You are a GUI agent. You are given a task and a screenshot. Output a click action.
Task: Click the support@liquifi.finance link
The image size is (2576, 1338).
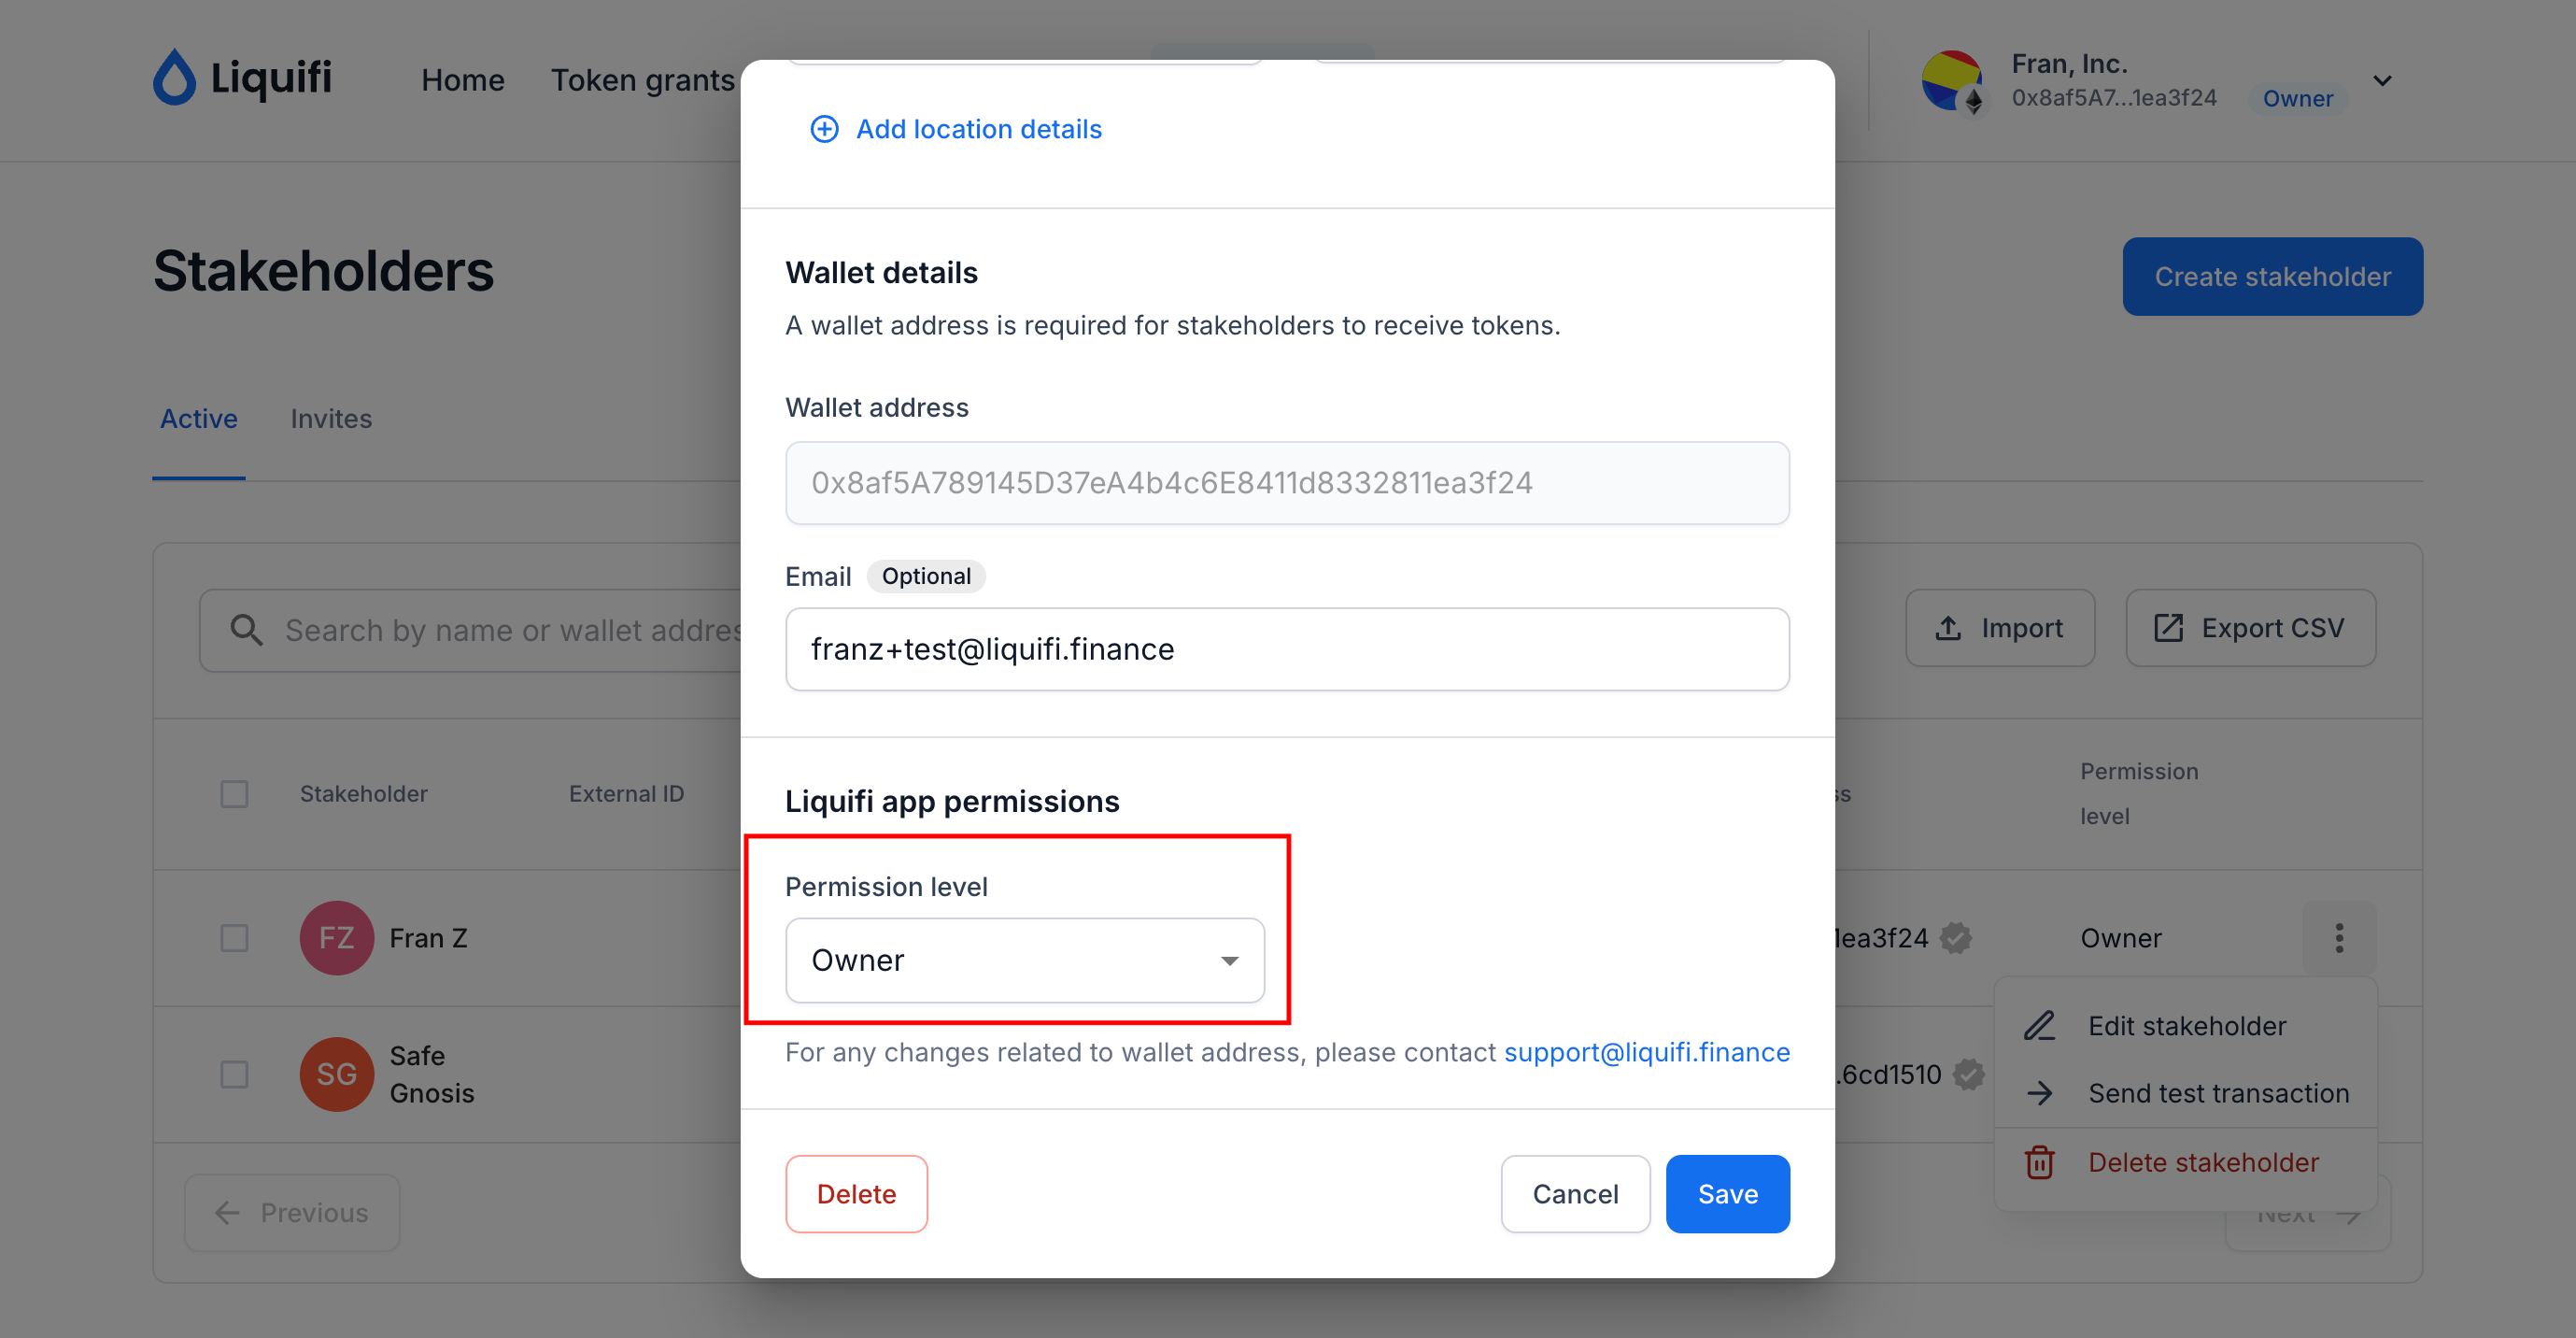[1646, 1052]
